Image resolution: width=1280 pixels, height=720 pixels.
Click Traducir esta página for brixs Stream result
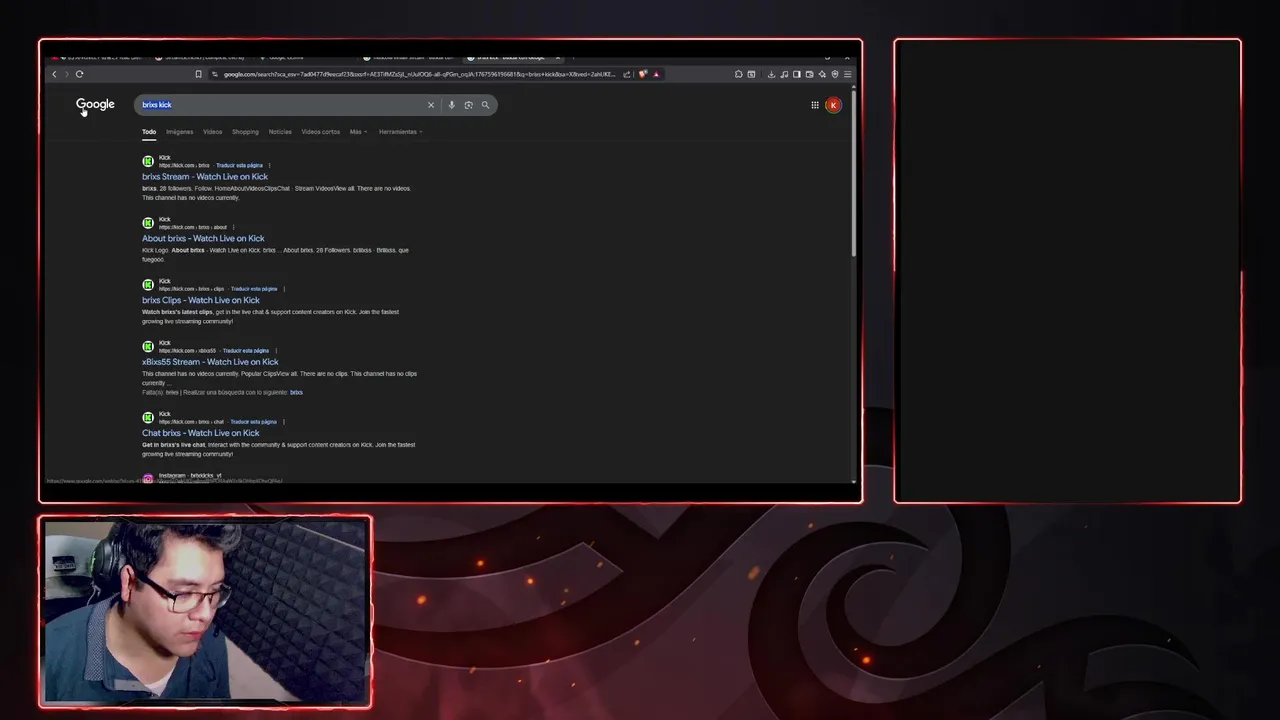click(x=240, y=166)
